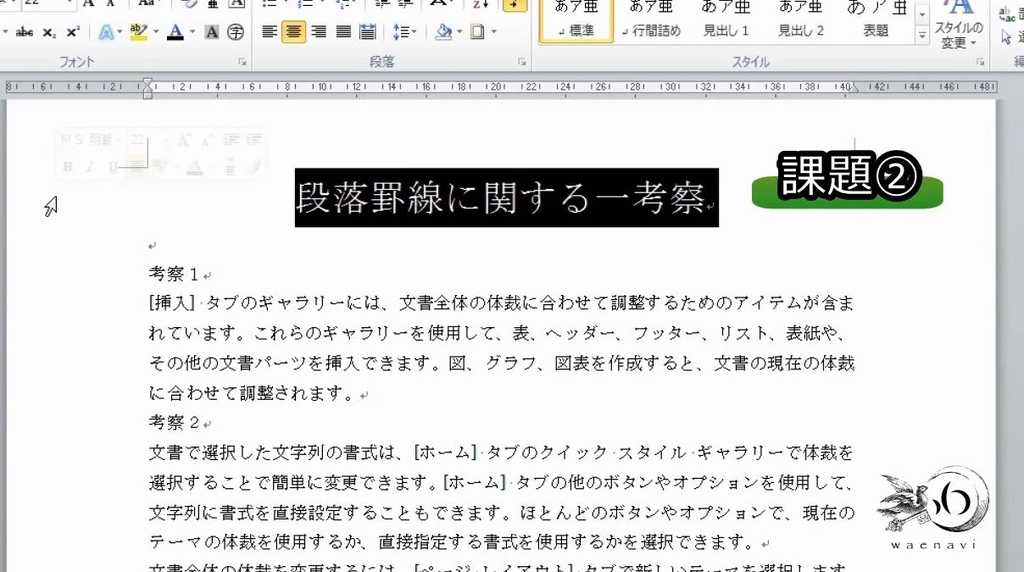This screenshot has width=1024, height=572.
Task: Click the selection arrow icon in editing group
Action: [1006, 38]
